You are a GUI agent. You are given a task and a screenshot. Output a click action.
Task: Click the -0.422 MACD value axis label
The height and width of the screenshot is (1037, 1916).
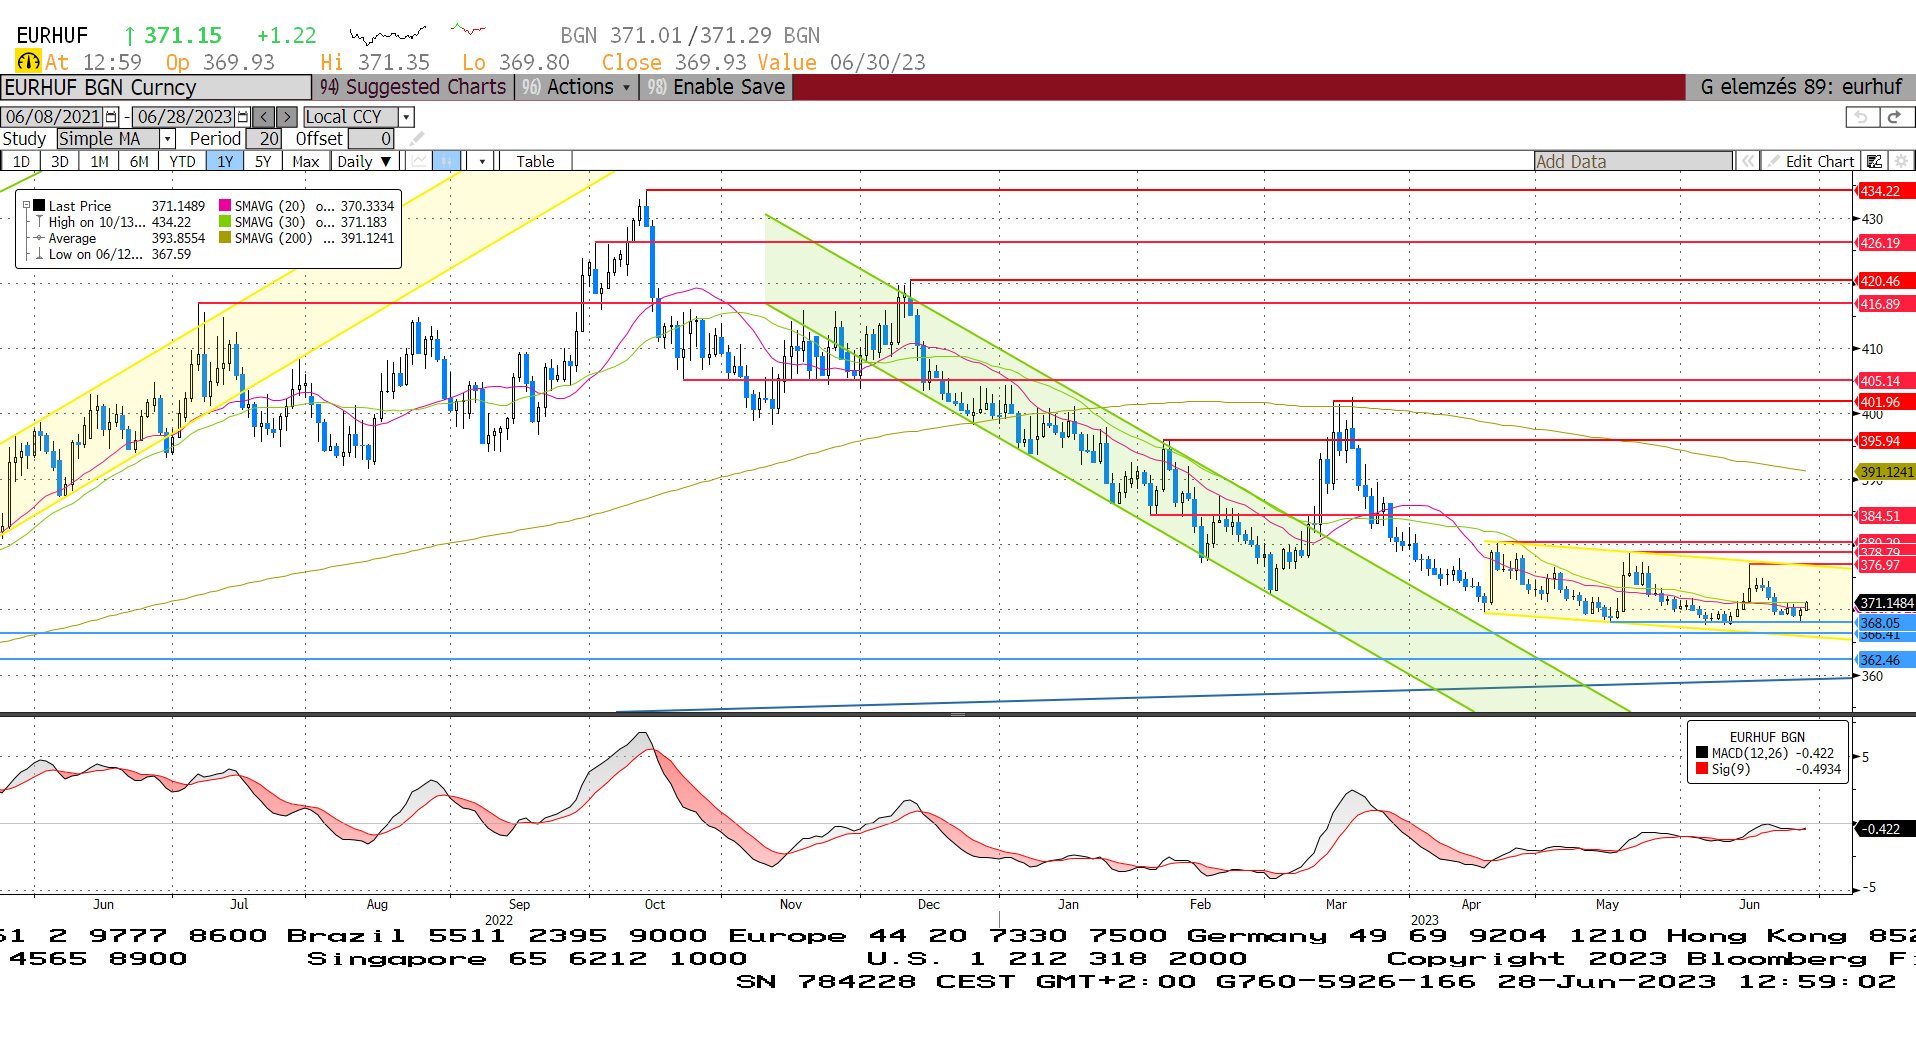1884,829
